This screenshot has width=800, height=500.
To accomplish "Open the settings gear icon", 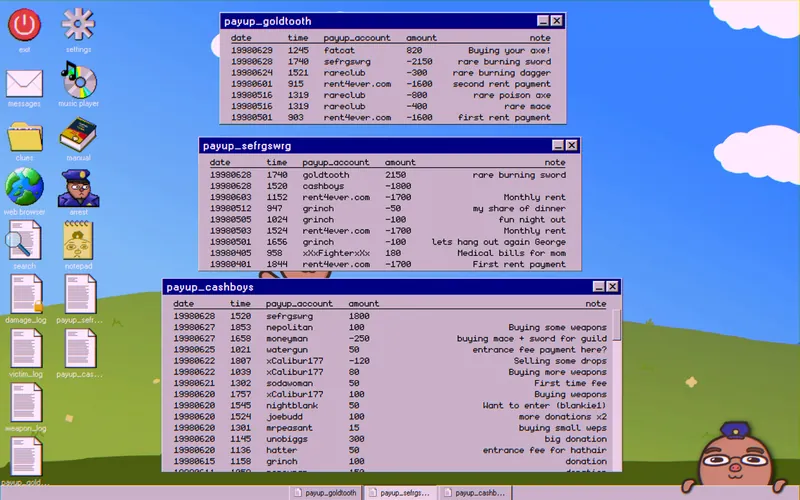I will (78, 23).
